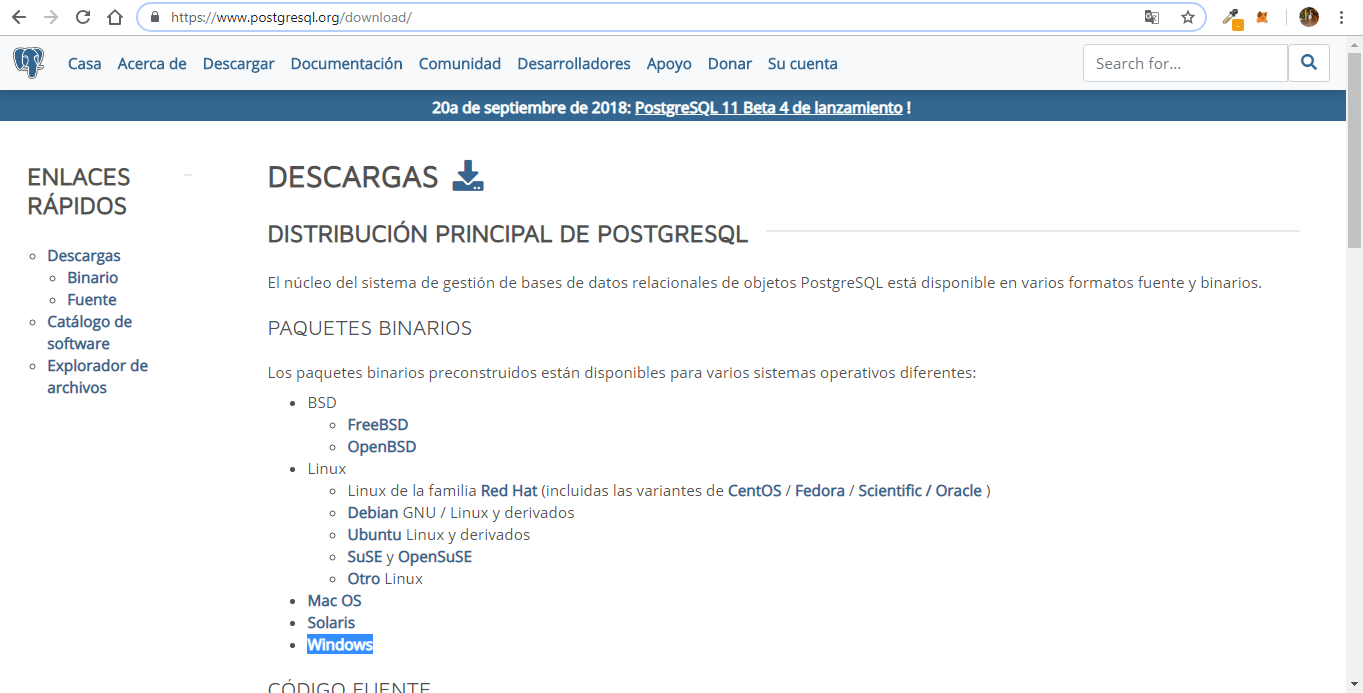Open the Desarrolladores menu item
Screen dimensions: 1363x693
tap(574, 63)
